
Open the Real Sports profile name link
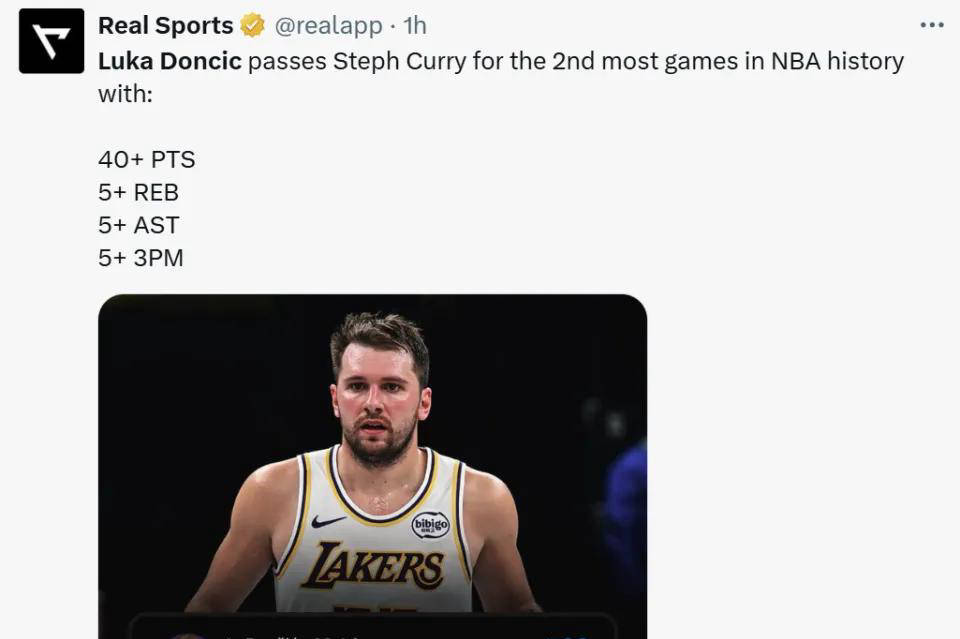(x=165, y=26)
